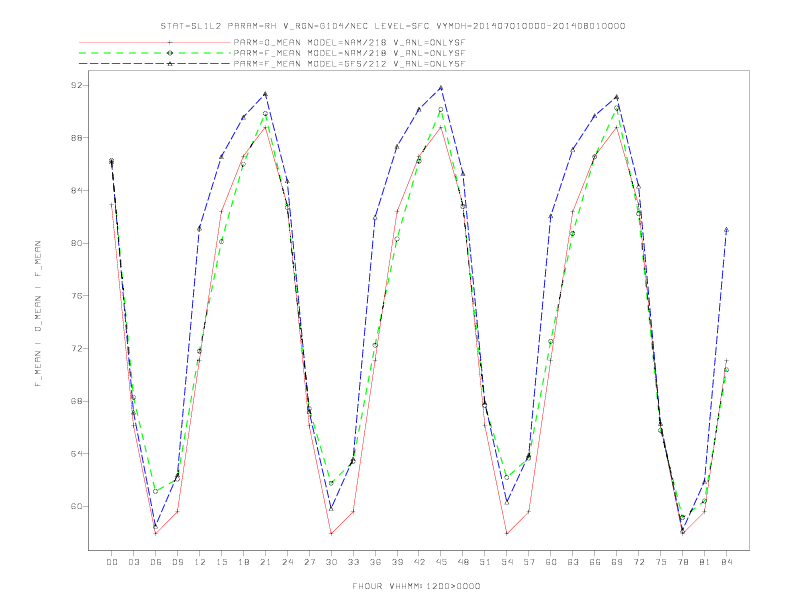
Task: Click x-axis tick label 36
Action: (375, 562)
